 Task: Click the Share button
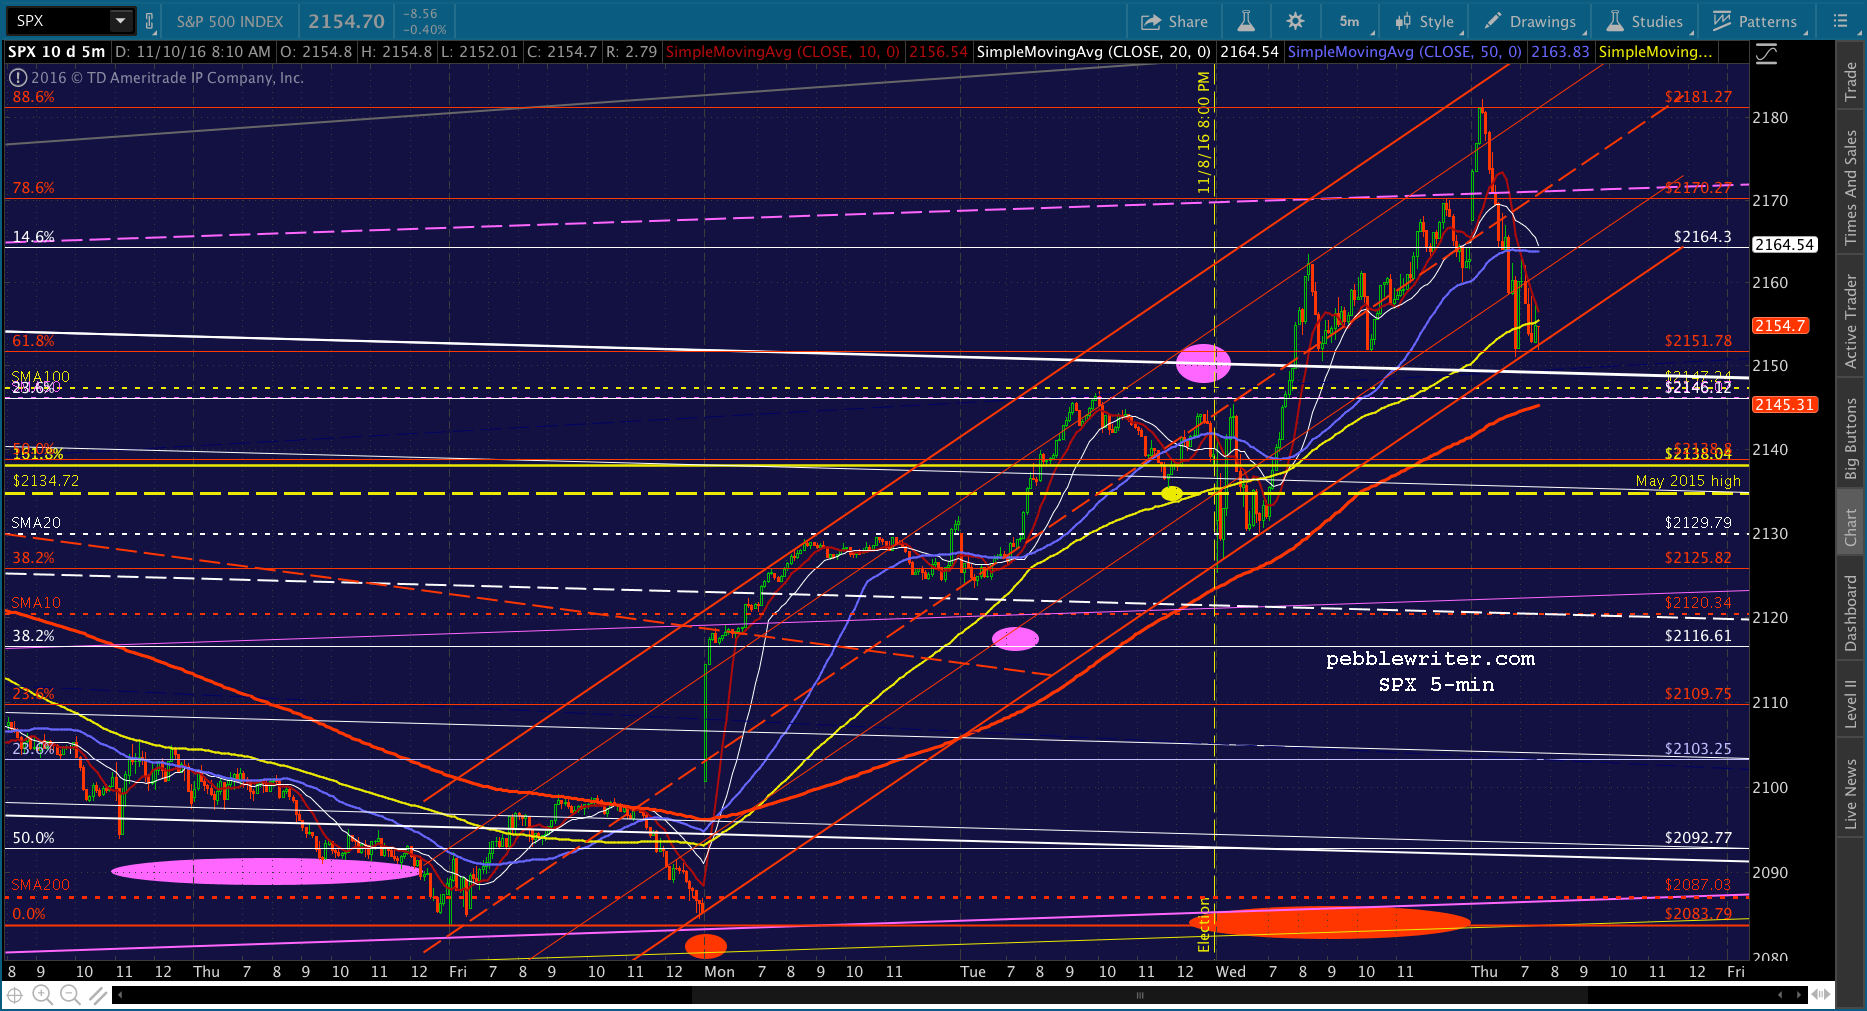1175,21
